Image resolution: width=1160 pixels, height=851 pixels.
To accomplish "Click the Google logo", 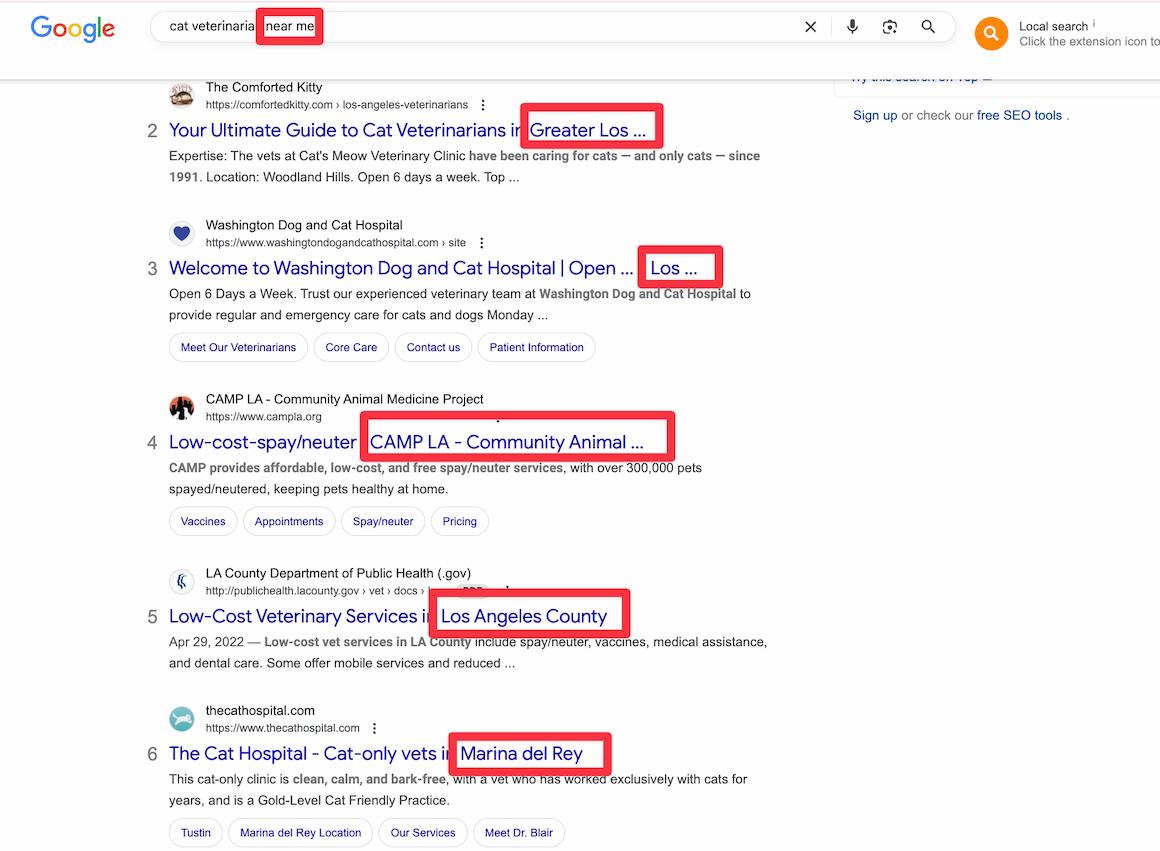I will pyautogui.click(x=72, y=28).
